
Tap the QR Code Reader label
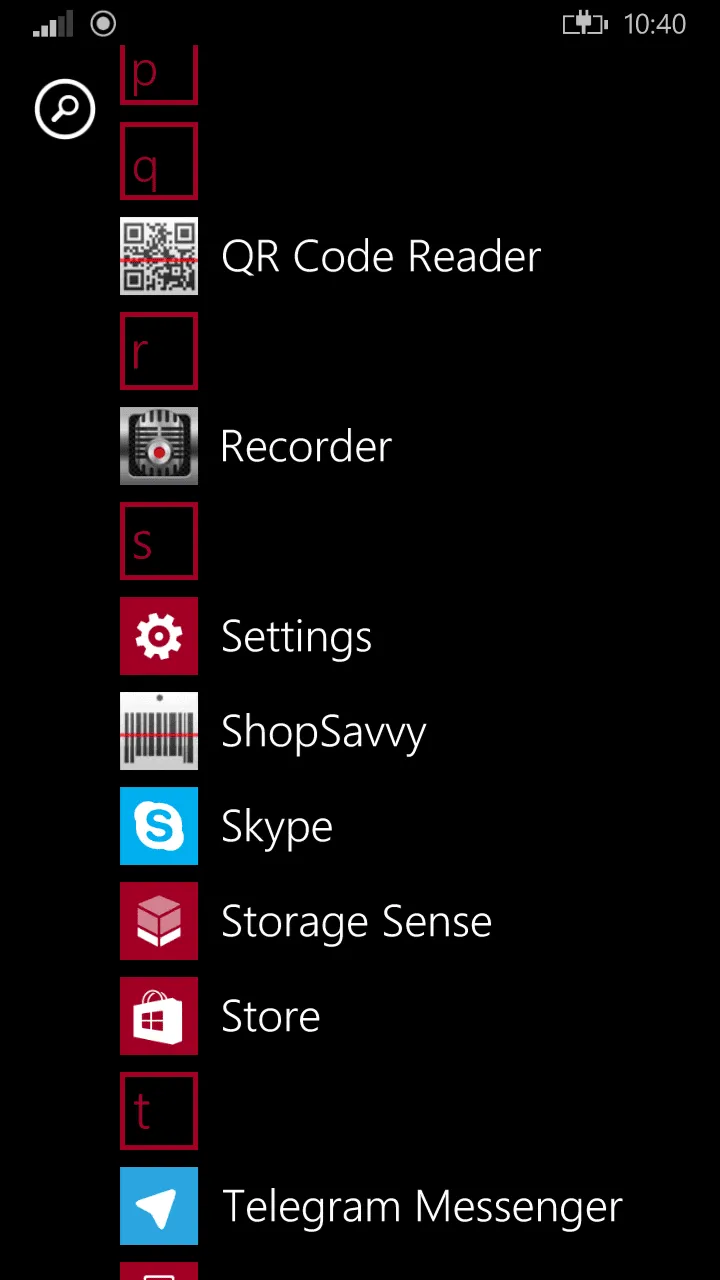click(x=380, y=257)
